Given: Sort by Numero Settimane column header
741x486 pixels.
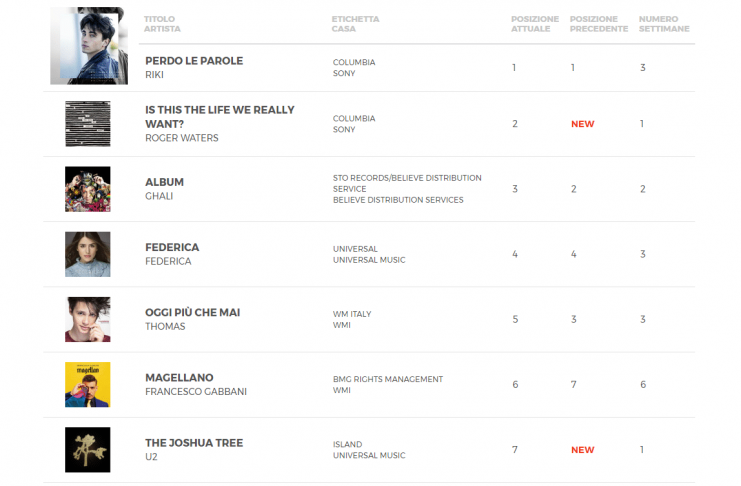Looking at the screenshot, I should [665, 24].
